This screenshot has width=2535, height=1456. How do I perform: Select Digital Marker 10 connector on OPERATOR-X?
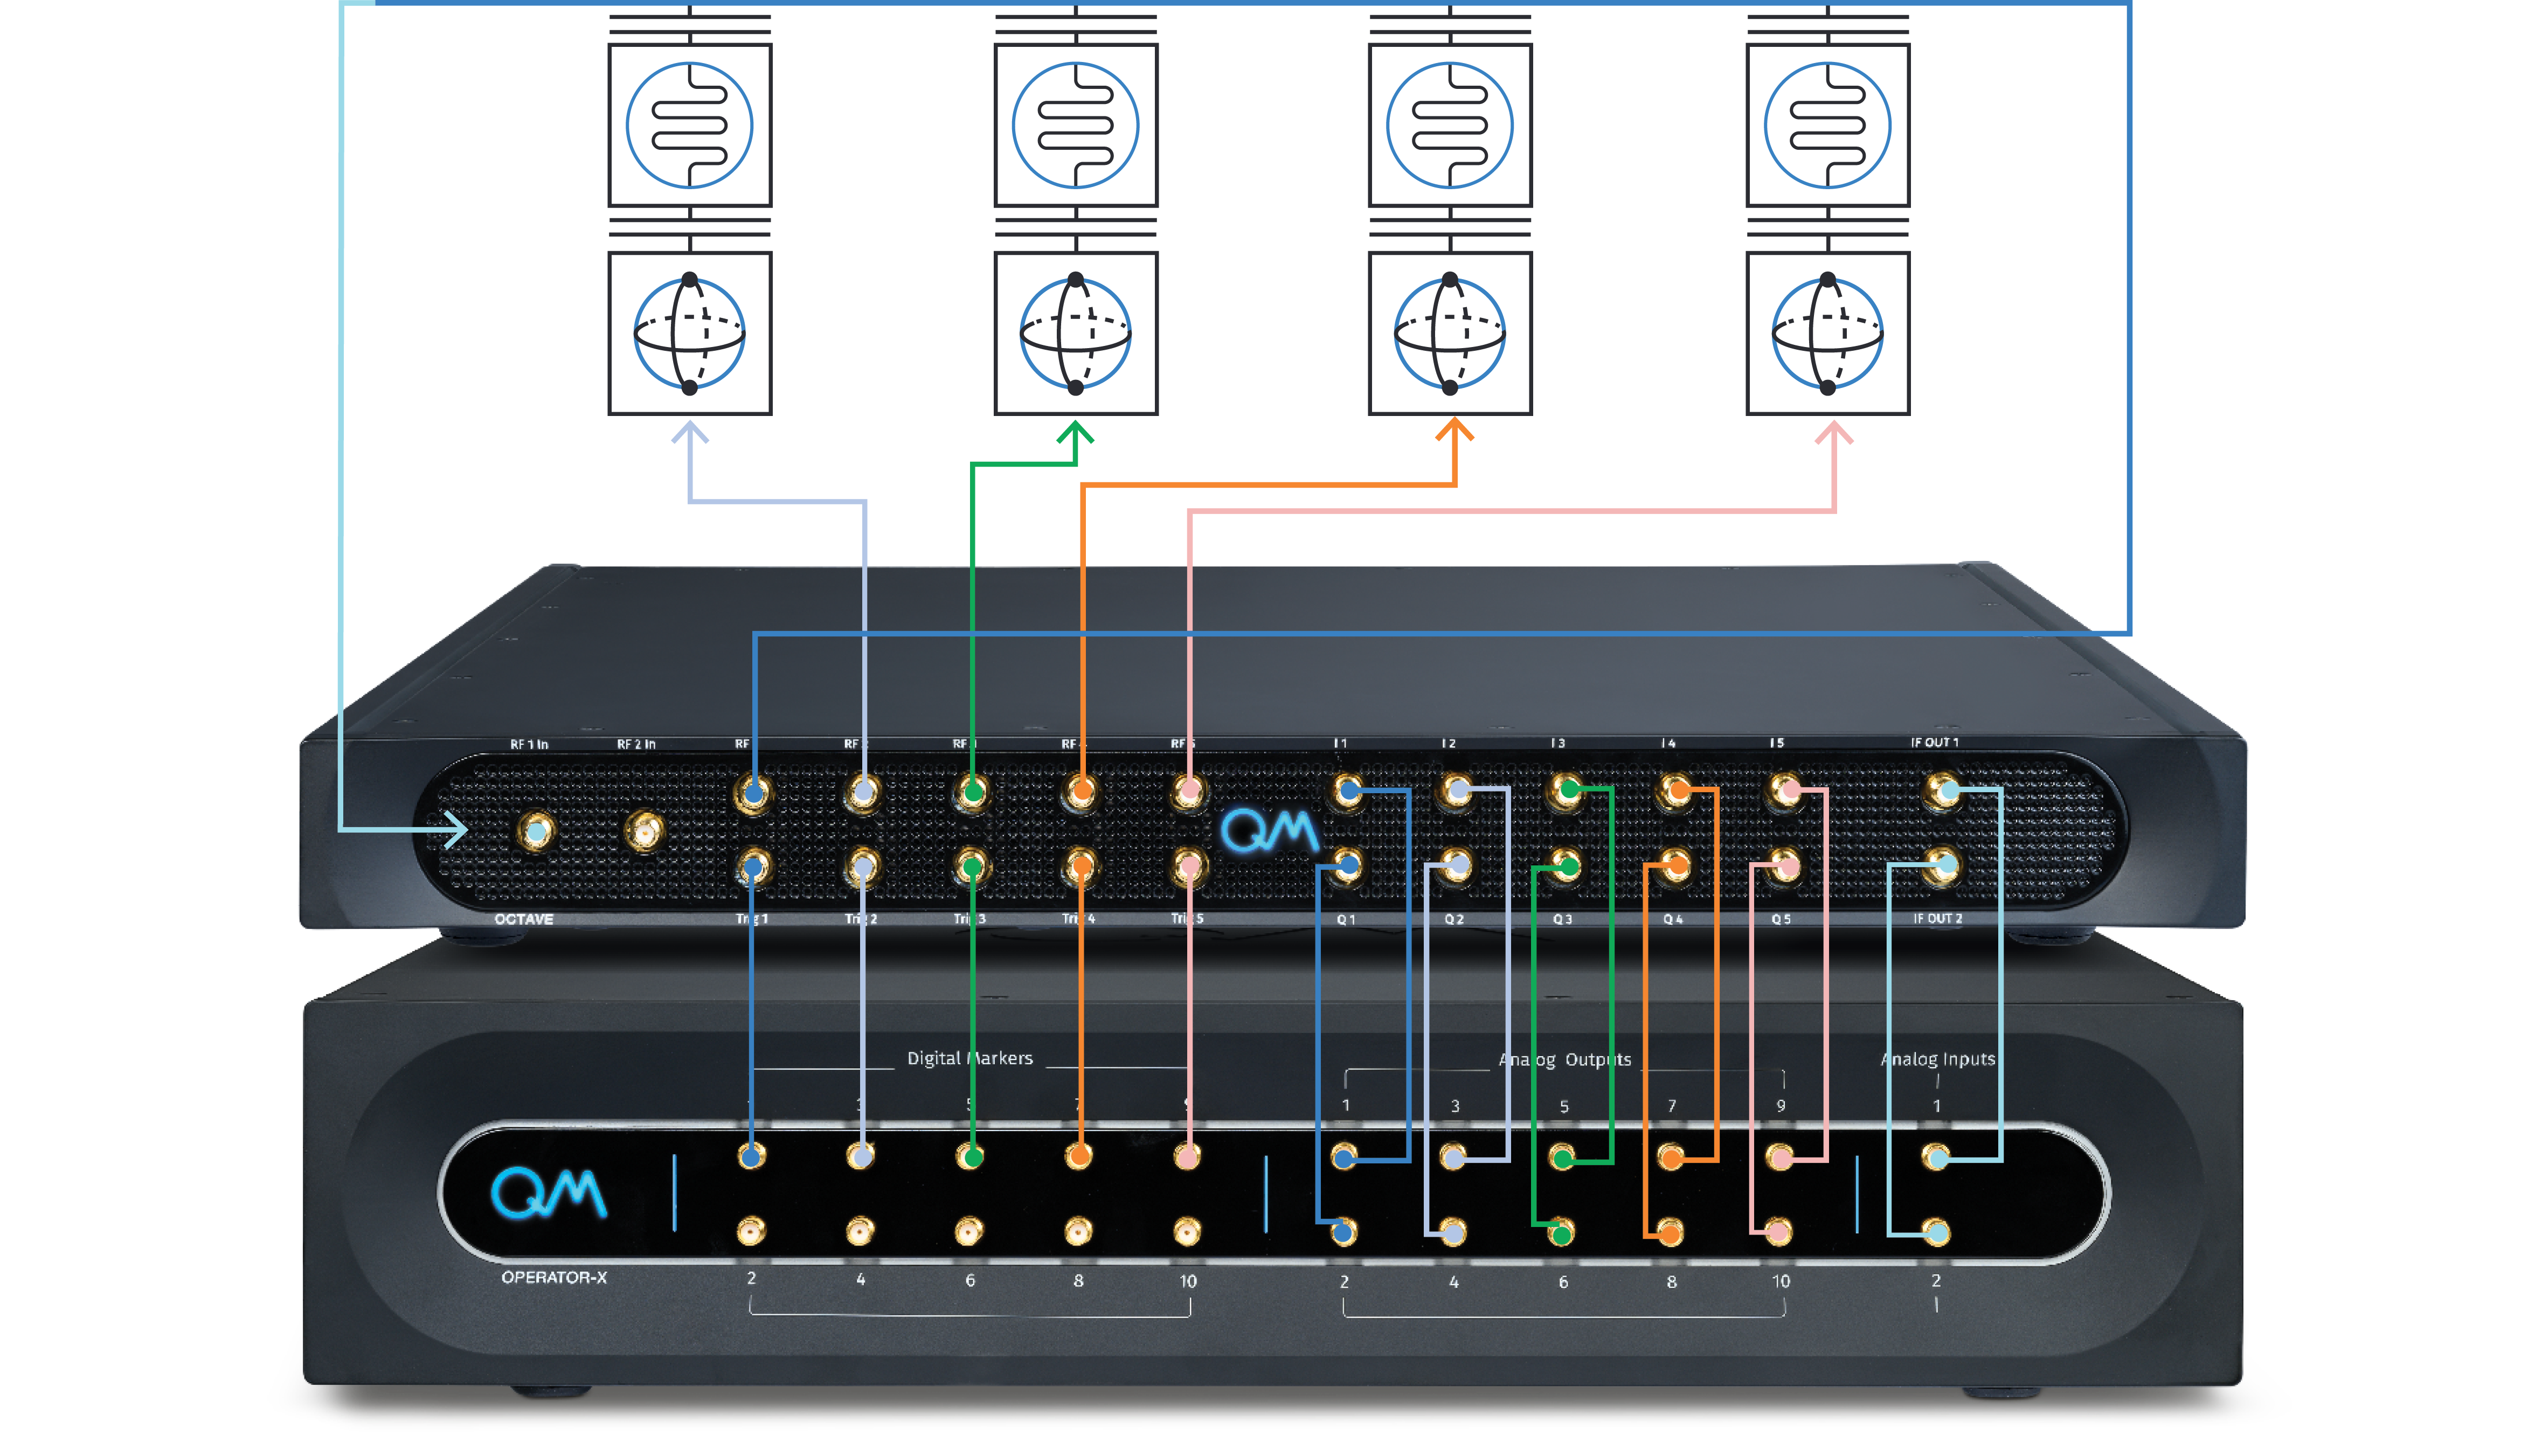[x=1187, y=1231]
